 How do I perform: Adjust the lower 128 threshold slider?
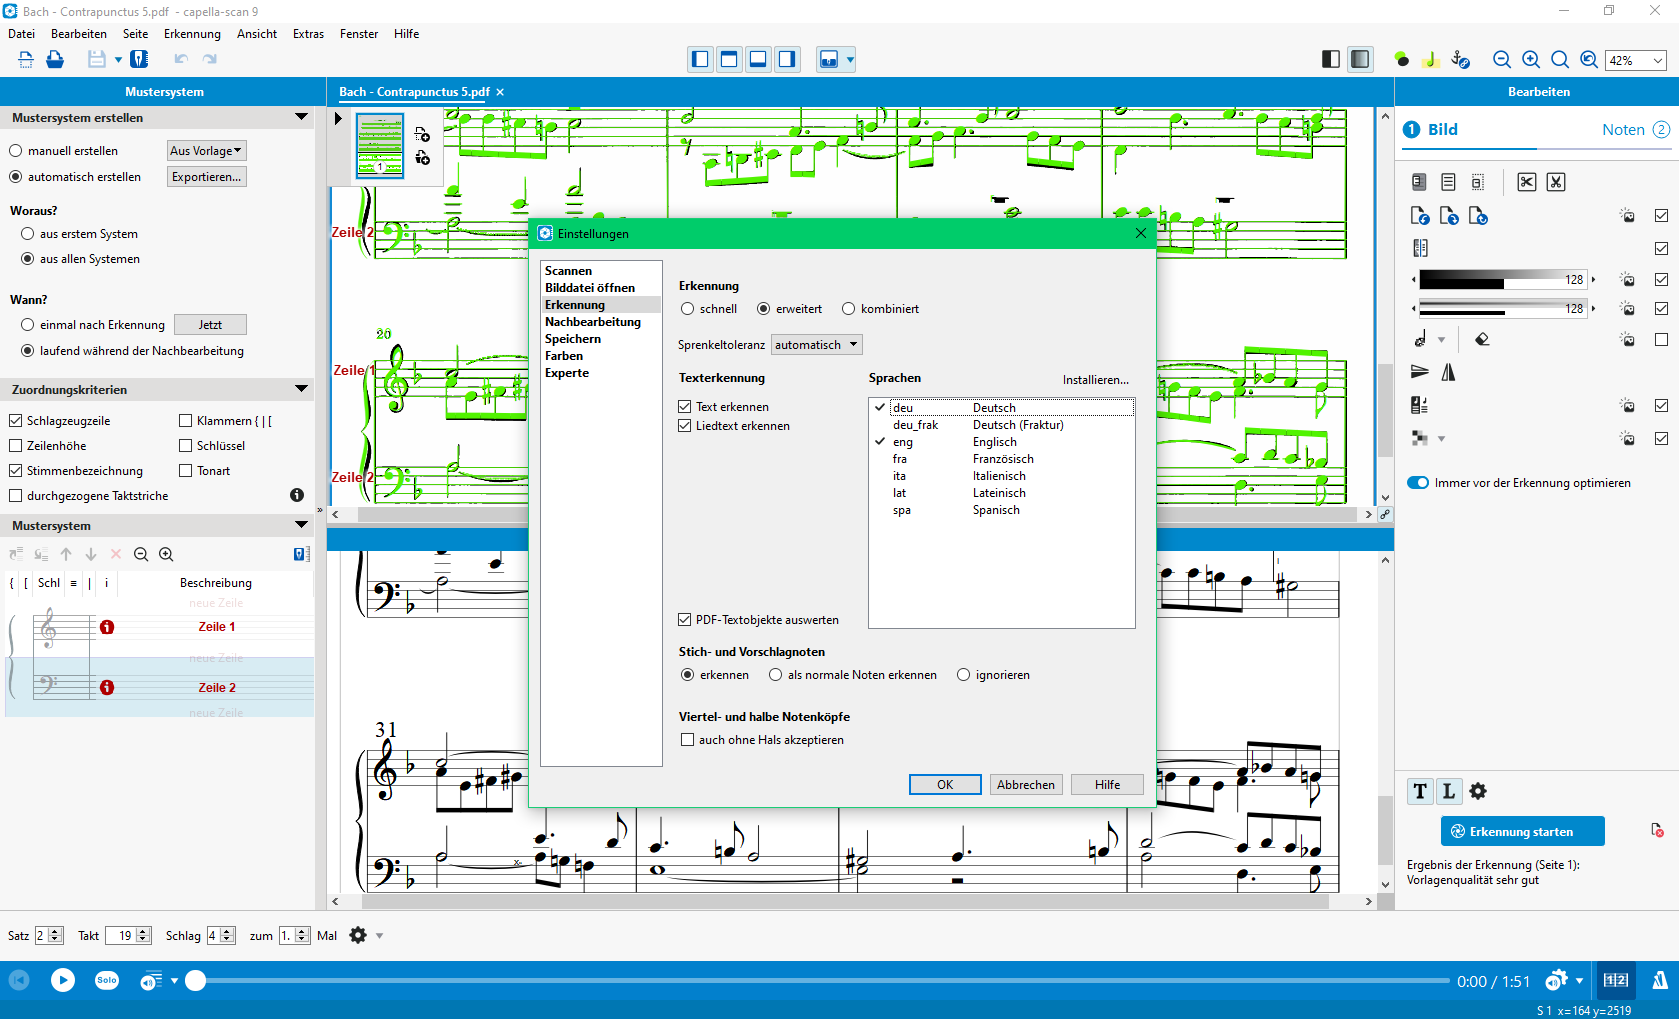click(1503, 309)
